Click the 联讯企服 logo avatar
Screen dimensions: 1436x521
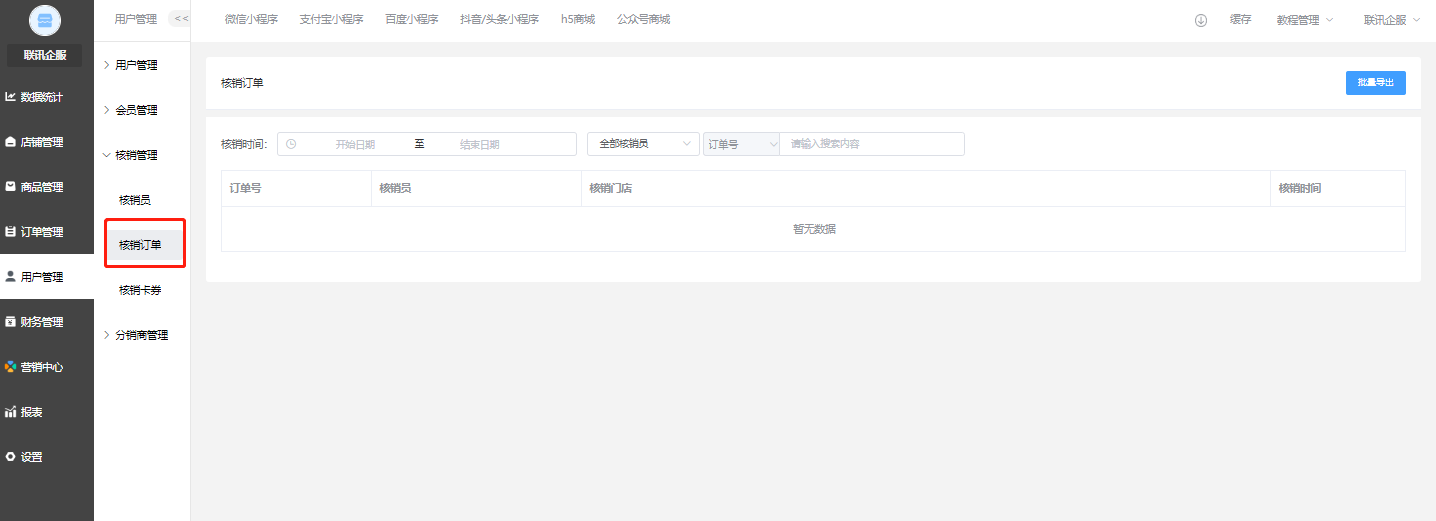pyautogui.click(x=45, y=20)
